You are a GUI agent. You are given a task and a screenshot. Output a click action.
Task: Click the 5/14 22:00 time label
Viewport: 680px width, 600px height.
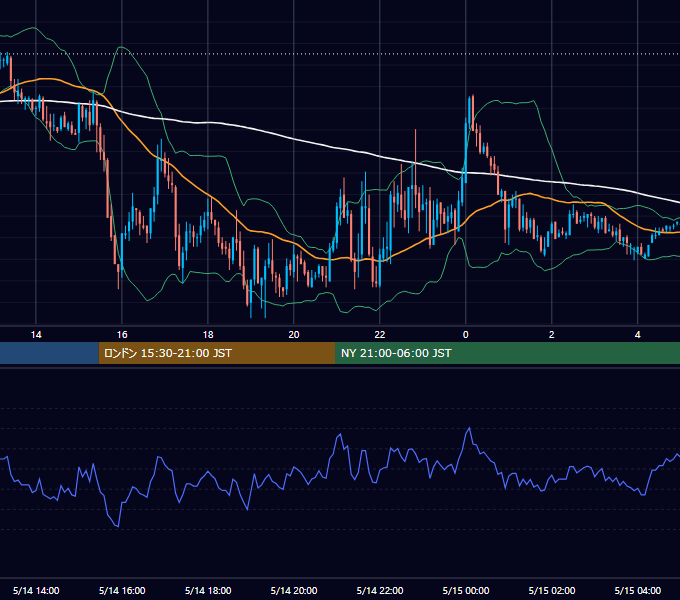[x=379, y=590]
